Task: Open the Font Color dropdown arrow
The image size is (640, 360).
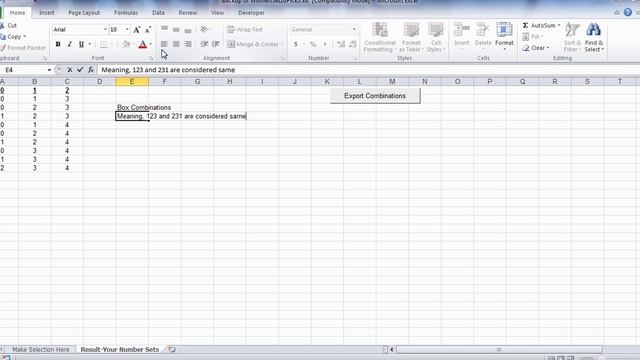Action: (x=151, y=44)
